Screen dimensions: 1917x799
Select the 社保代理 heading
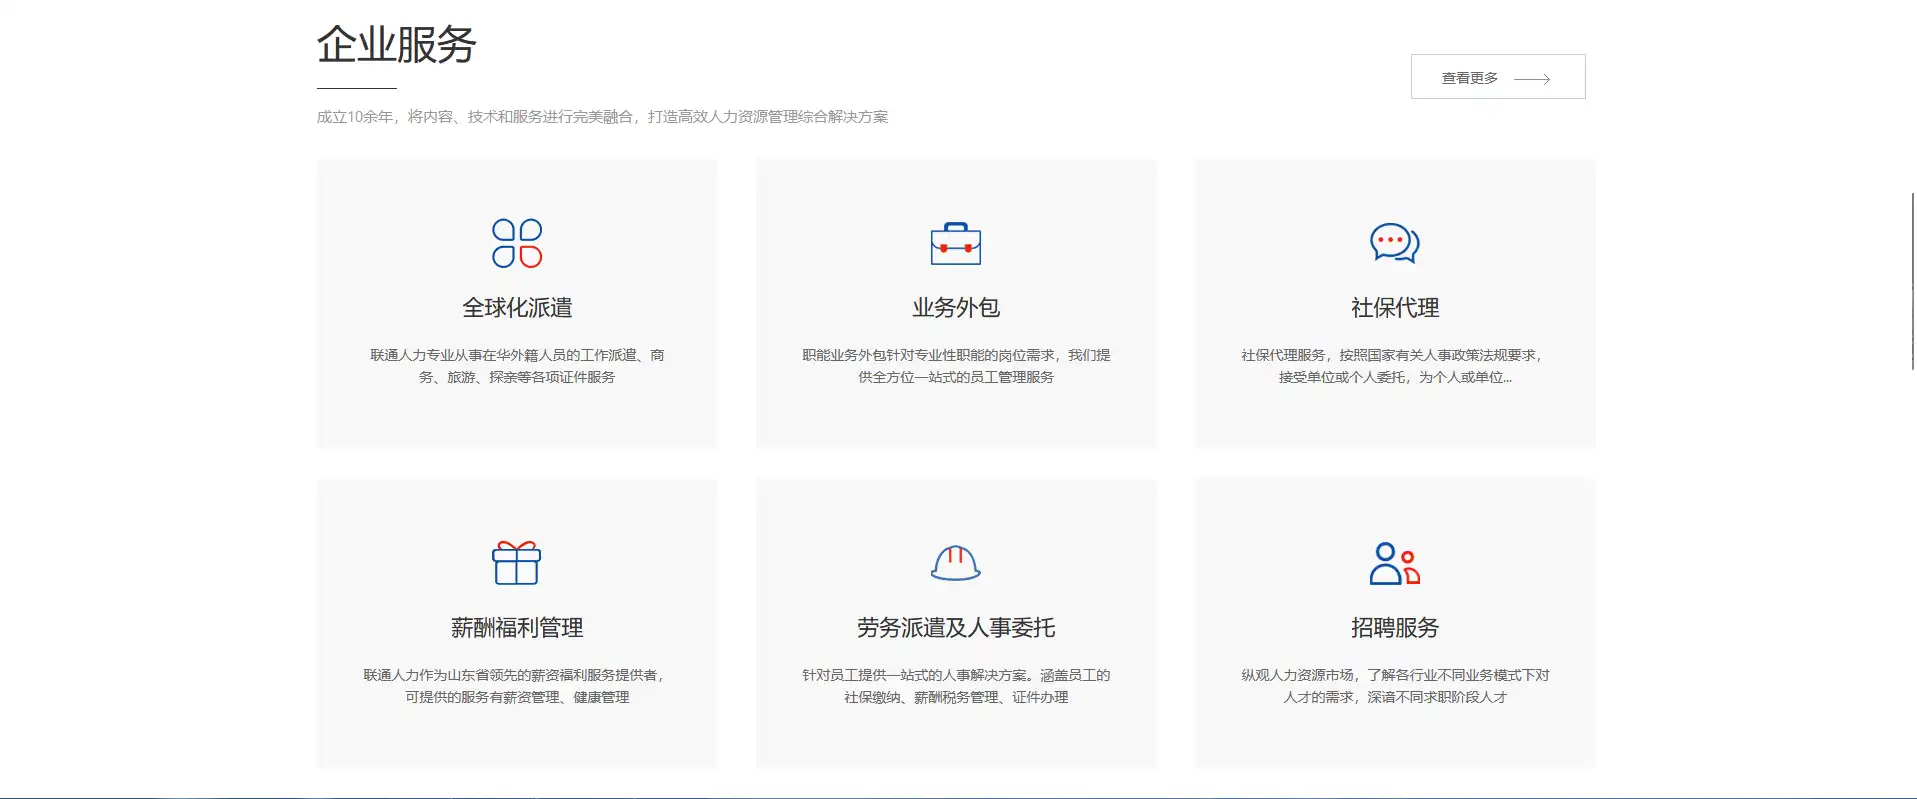(1394, 308)
